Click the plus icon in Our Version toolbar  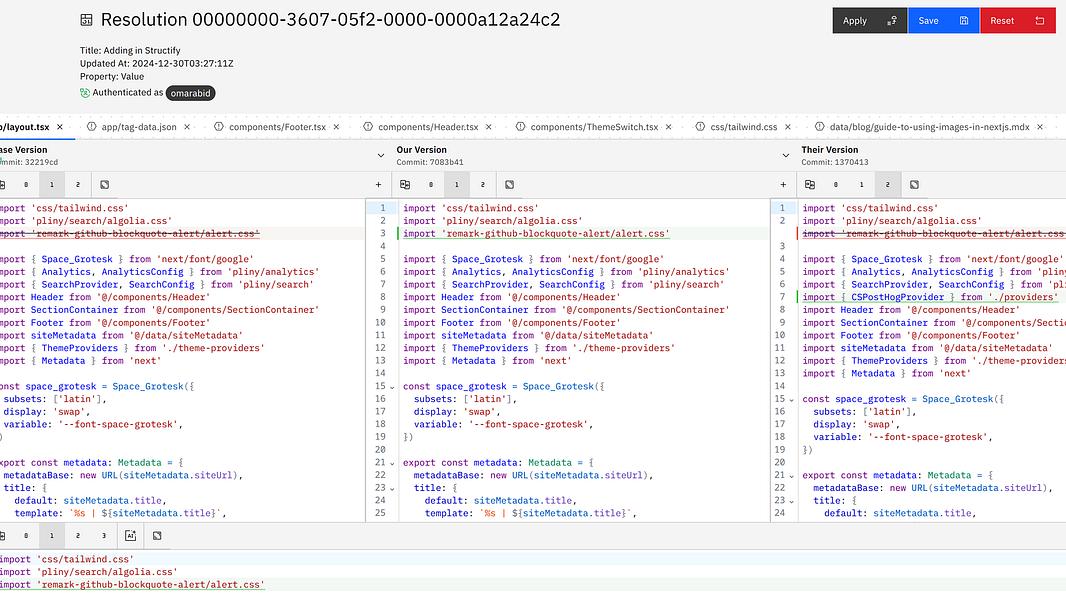(783, 185)
